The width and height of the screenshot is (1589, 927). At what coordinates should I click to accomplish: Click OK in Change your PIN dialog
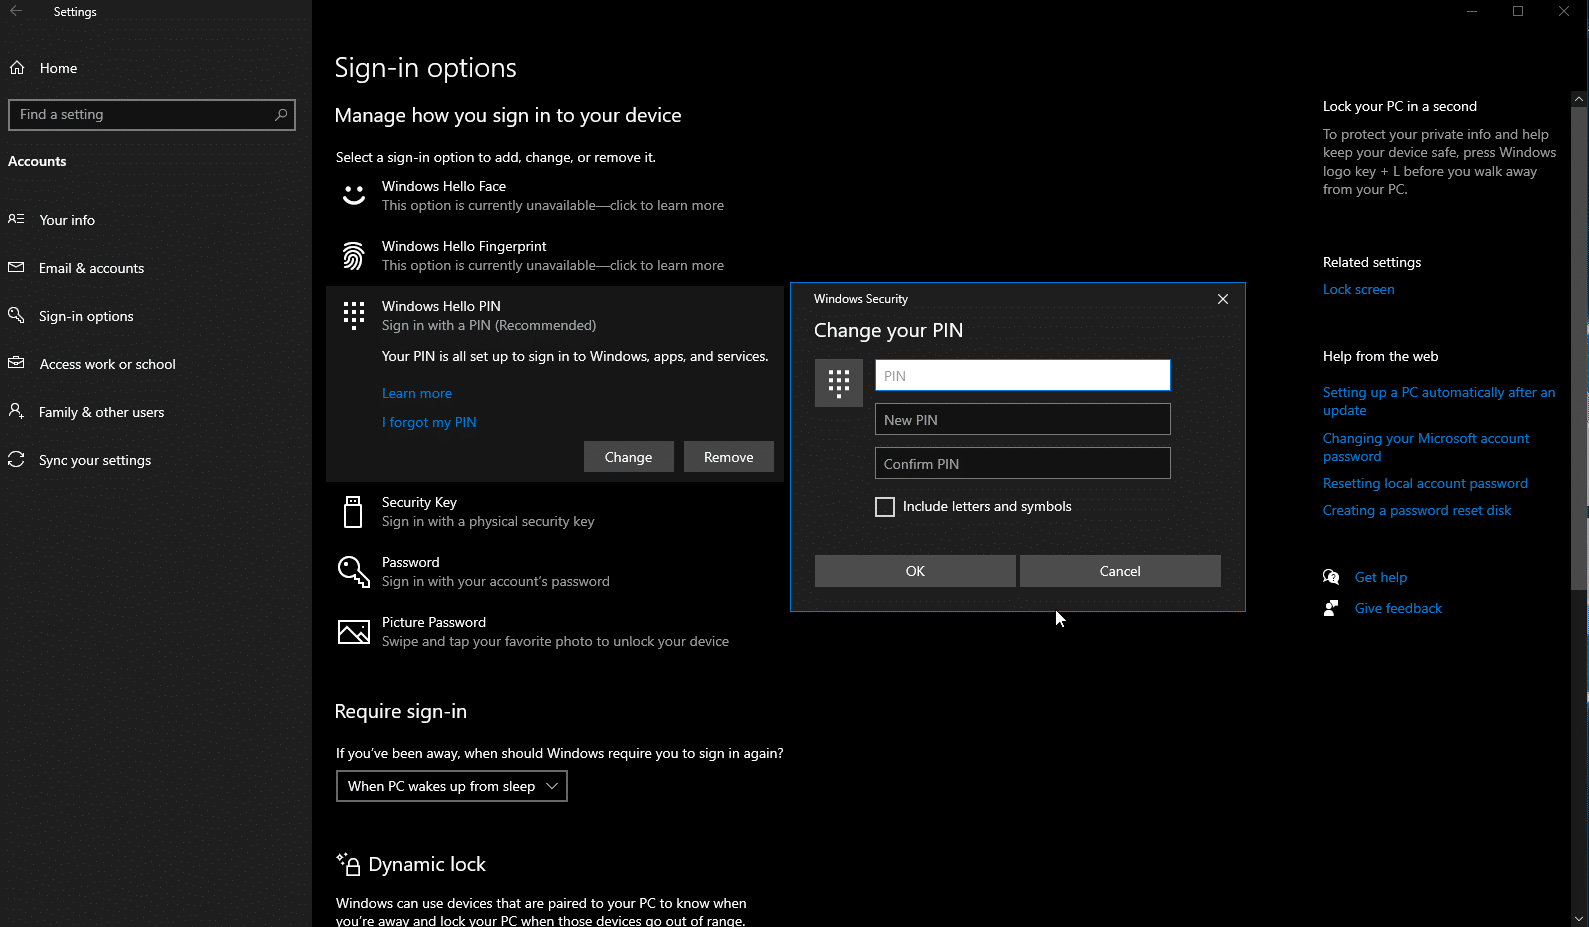point(915,571)
